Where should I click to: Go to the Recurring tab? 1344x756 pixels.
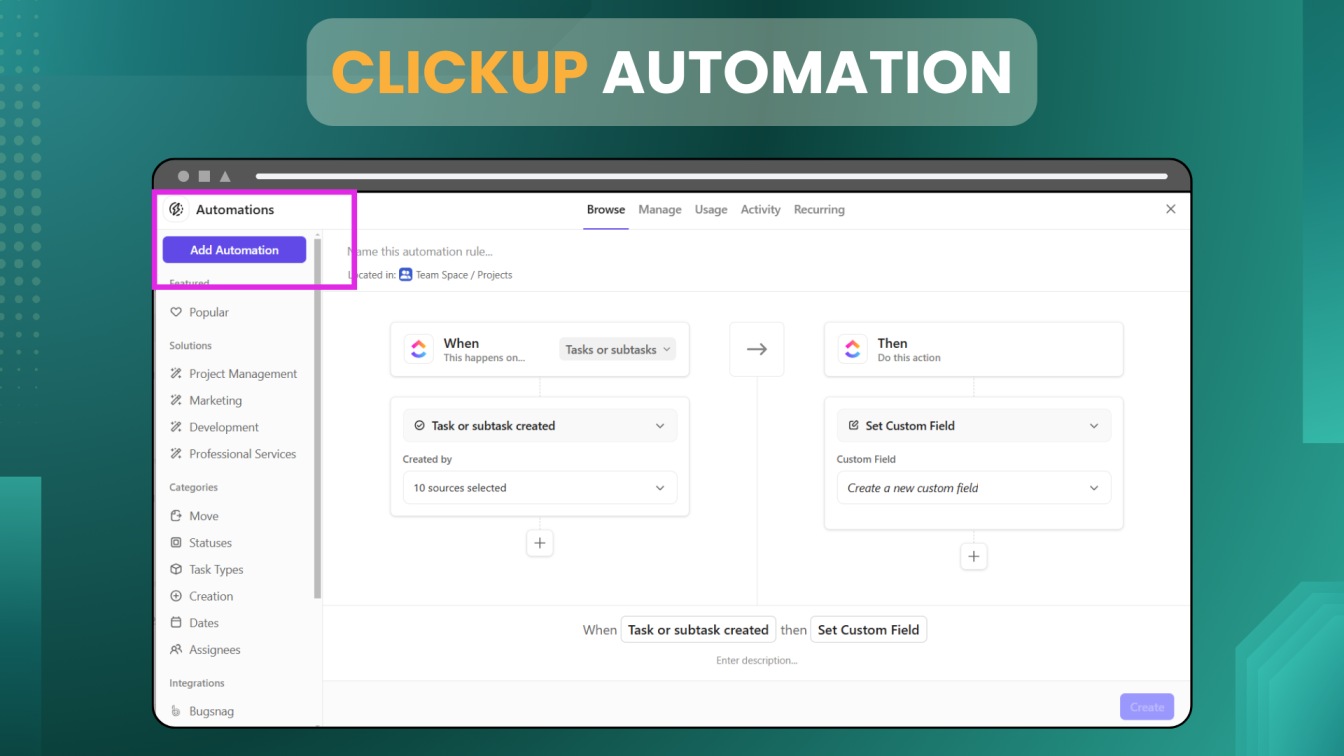click(819, 210)
